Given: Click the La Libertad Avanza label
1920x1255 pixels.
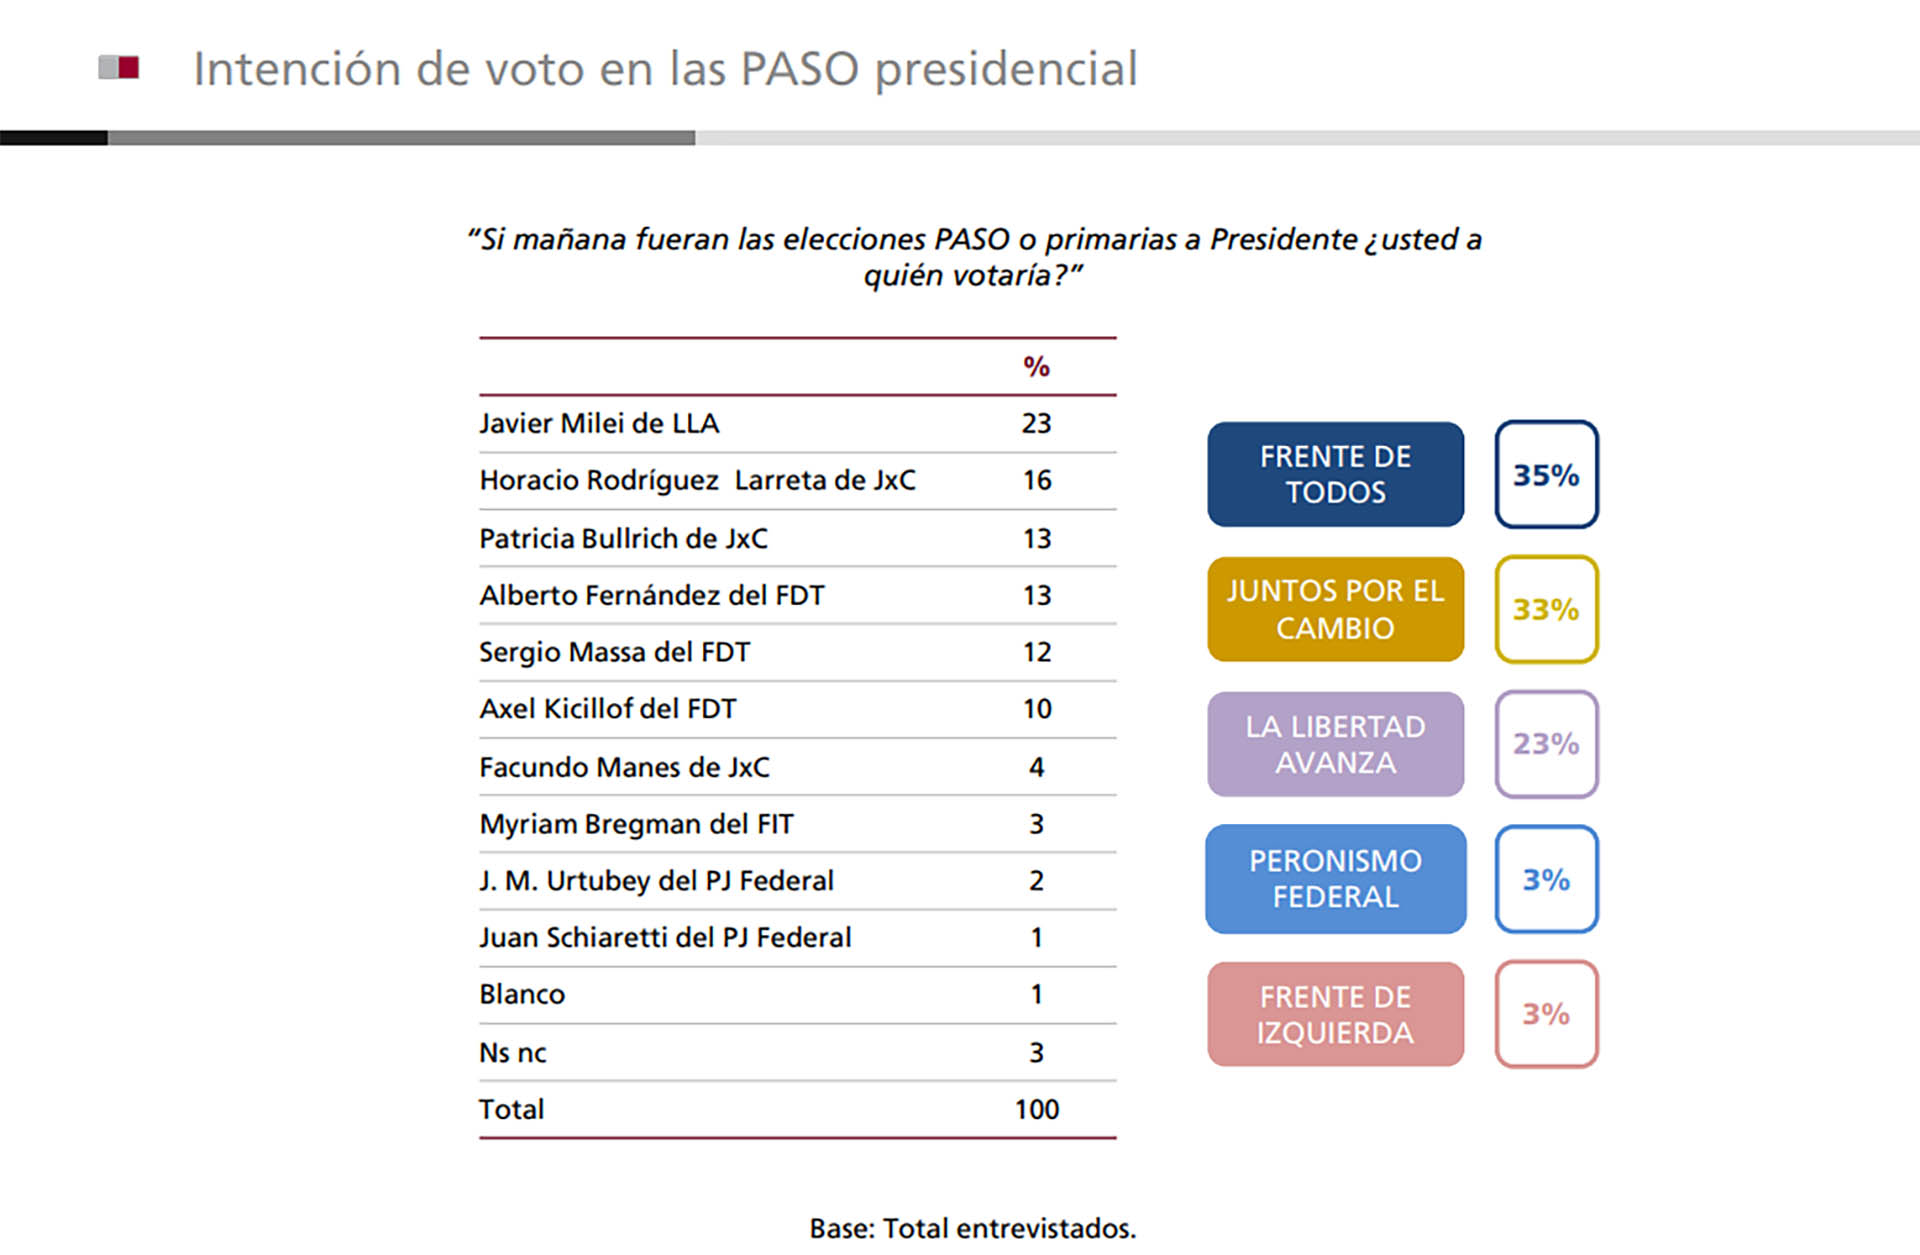Looking at the screenshot, I should (1335, 744).
